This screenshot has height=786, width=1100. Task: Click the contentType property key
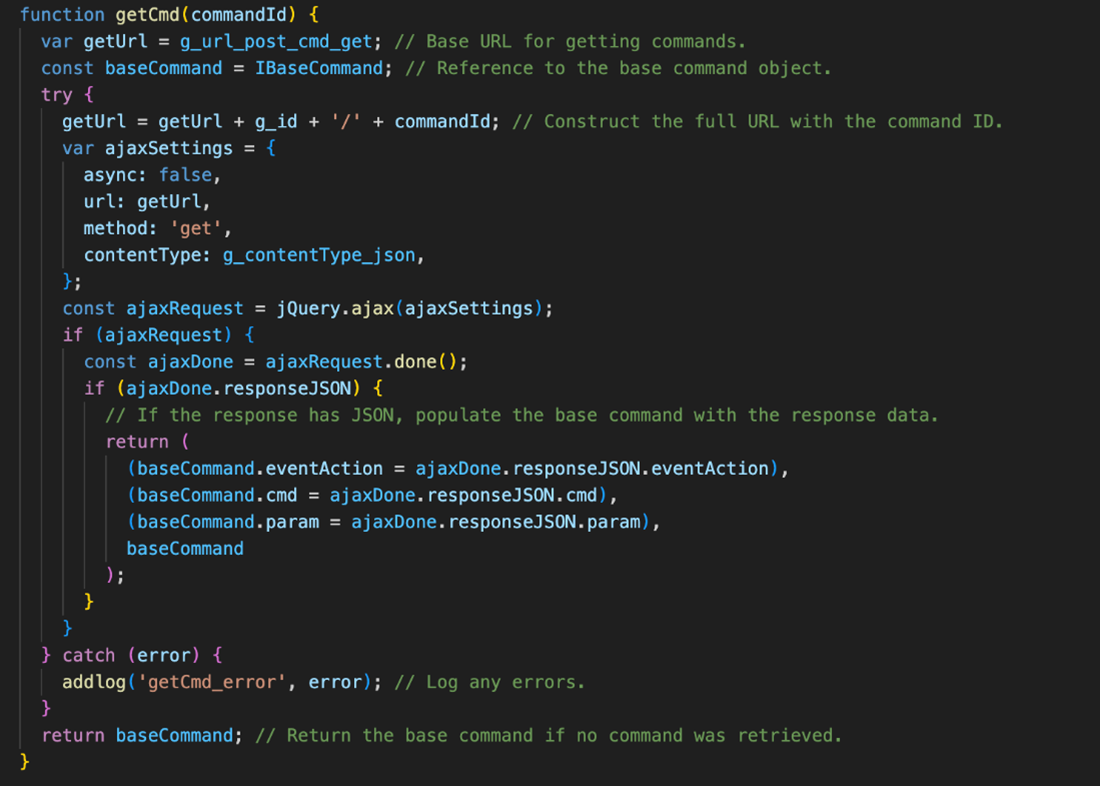[142, 255]
